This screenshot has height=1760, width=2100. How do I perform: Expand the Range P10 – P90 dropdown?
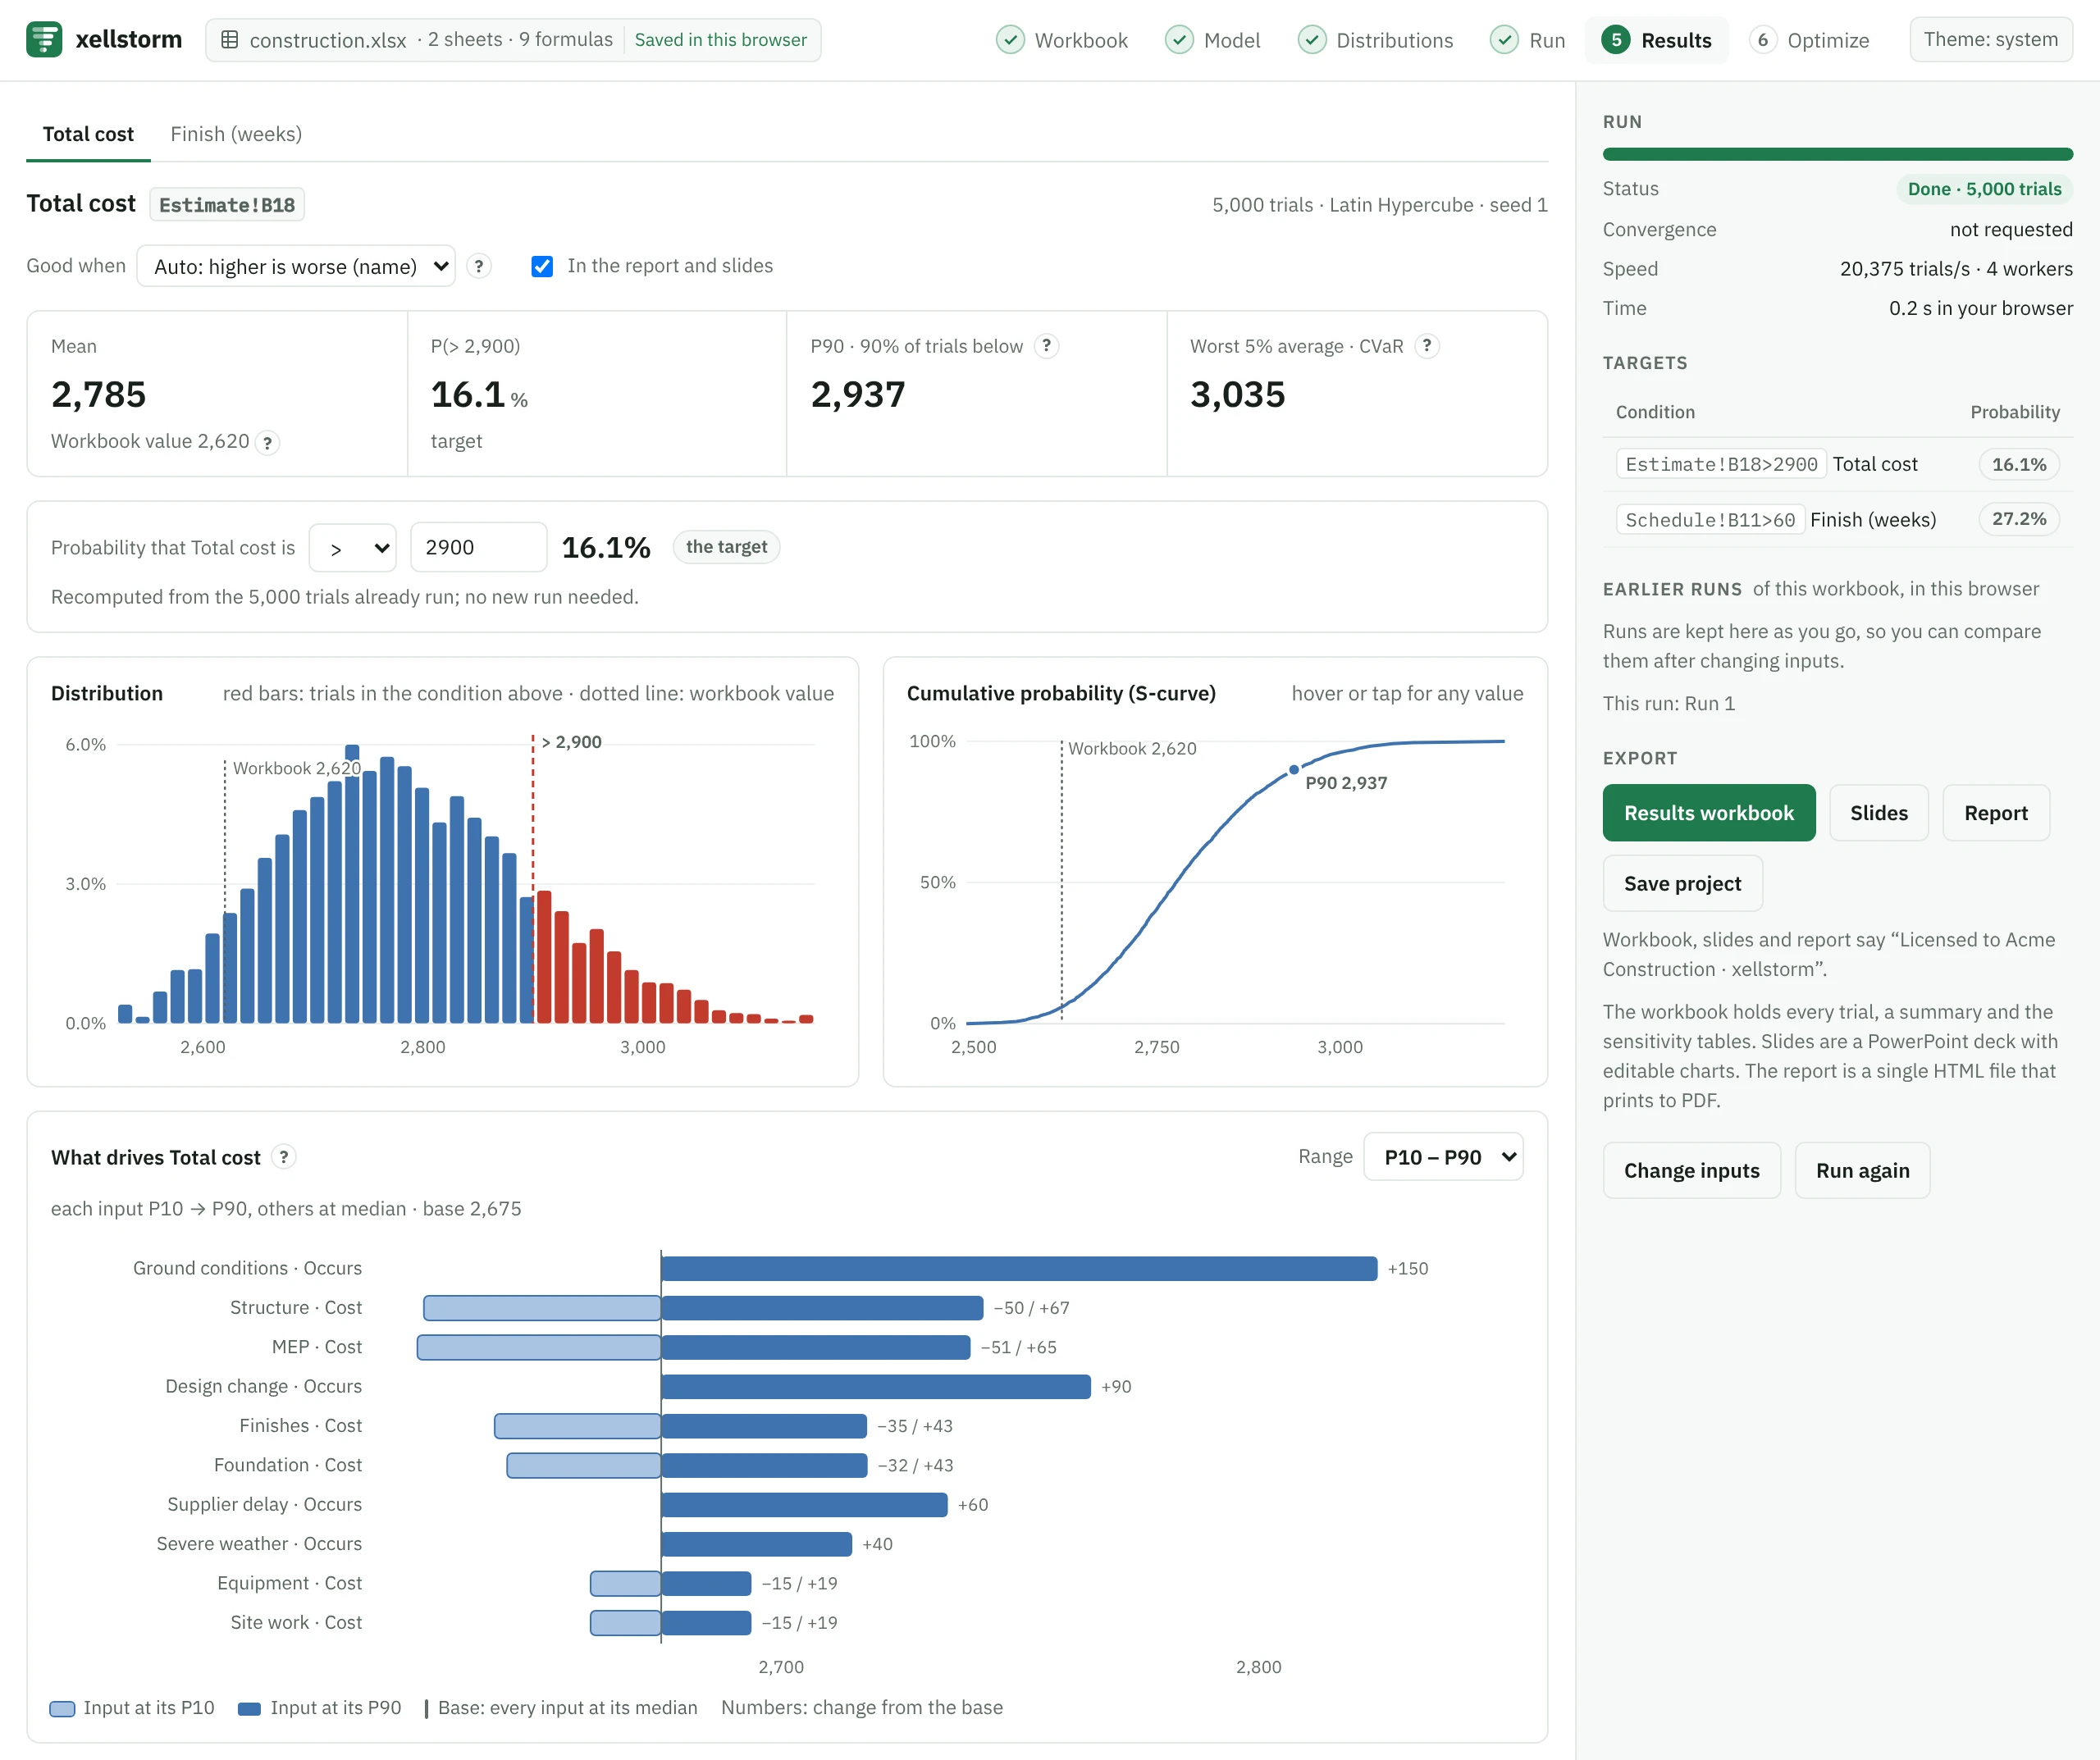pos(1443,1157)
